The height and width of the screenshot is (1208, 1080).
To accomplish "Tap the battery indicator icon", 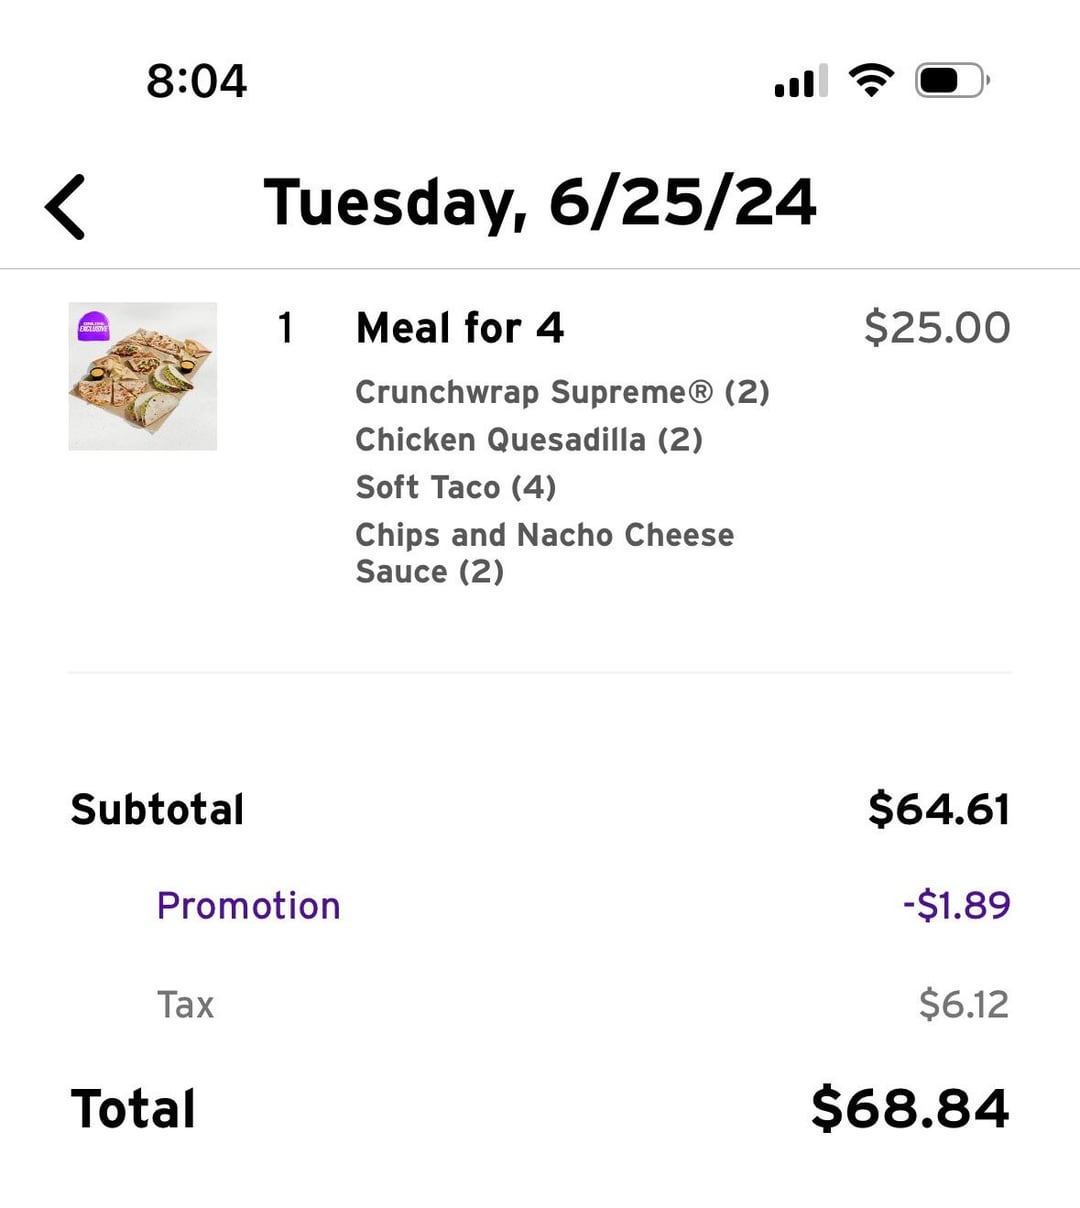I will click(951, 80).
